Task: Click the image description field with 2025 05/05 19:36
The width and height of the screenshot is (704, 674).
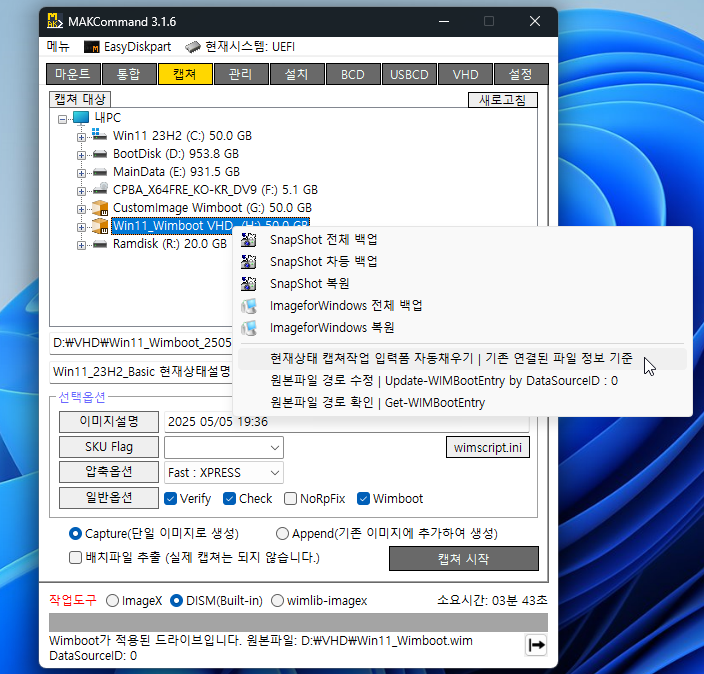Action: [x=347, y=422]
